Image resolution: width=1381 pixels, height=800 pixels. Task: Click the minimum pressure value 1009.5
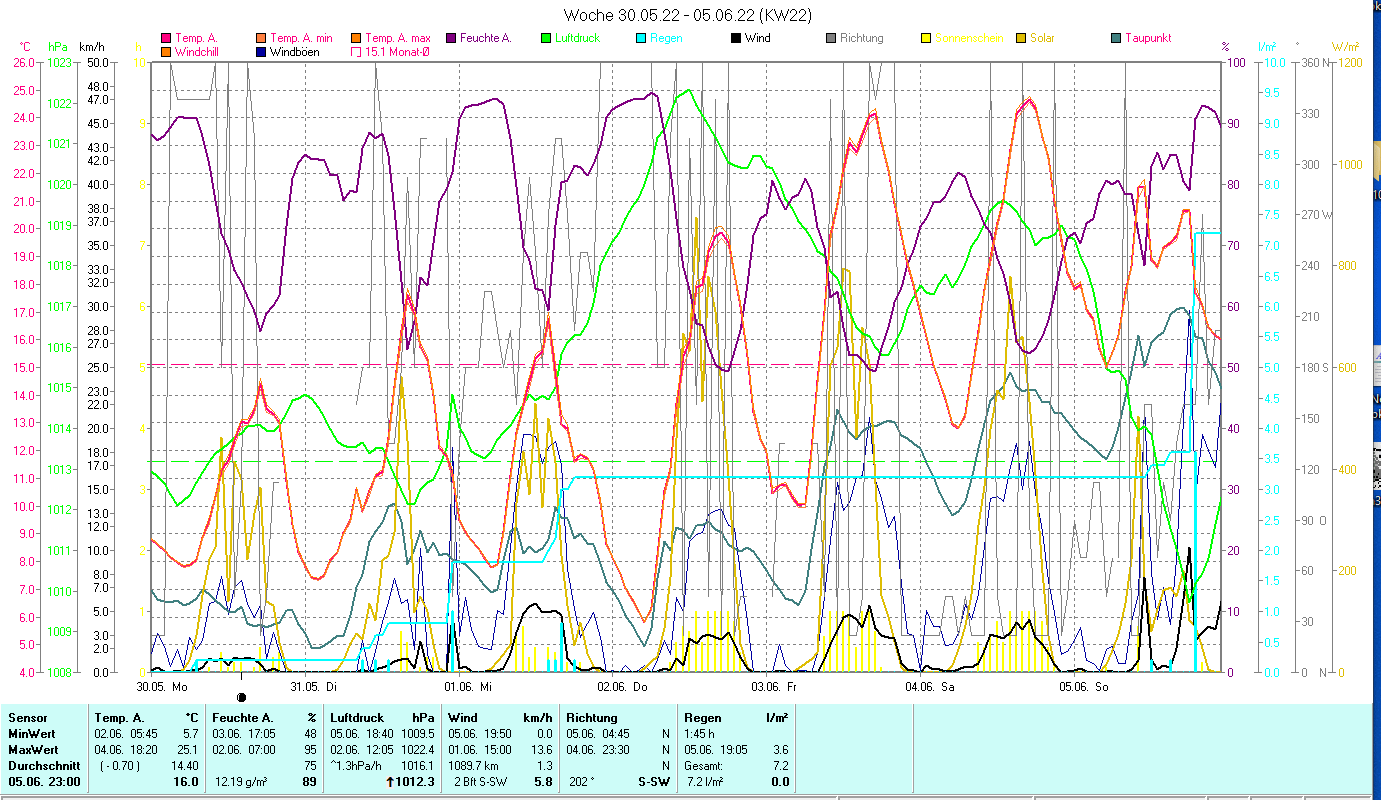click(416, 734)
